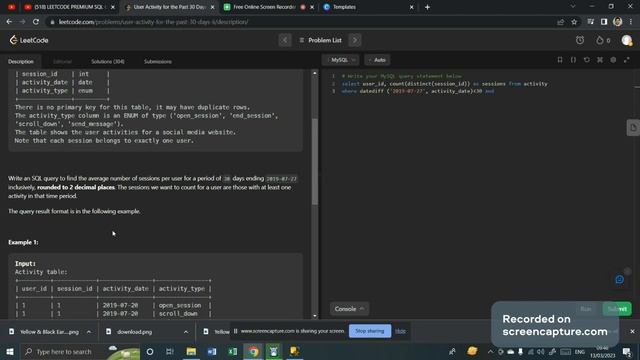Screen dimensions: 640x360
Task: Go to the next problem arrow
Action: pyautogui.click(x=355, y=40)
